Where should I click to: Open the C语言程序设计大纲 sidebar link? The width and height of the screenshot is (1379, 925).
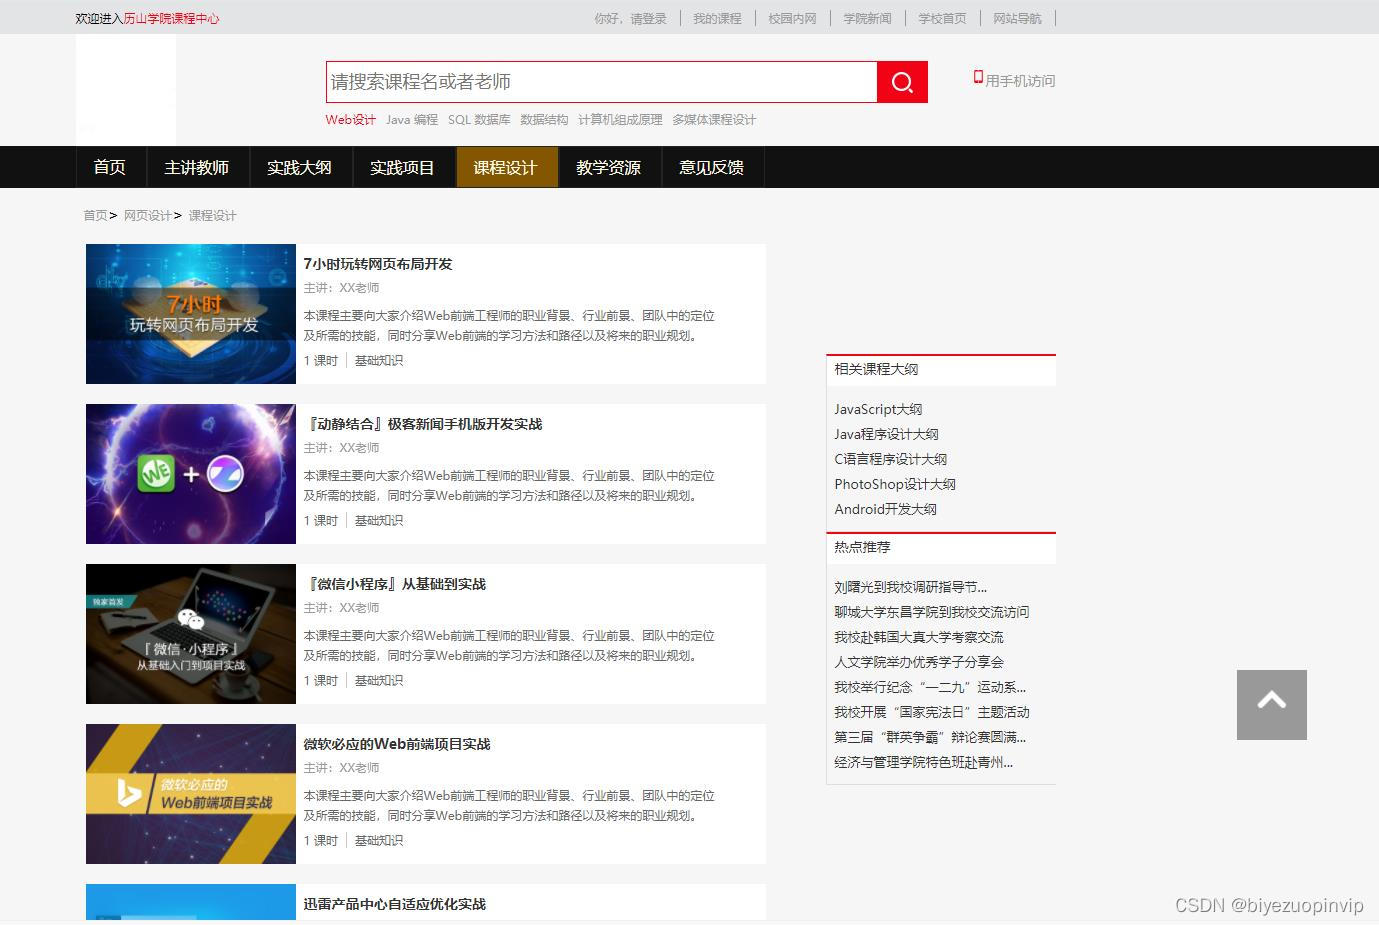coord(891,459)
